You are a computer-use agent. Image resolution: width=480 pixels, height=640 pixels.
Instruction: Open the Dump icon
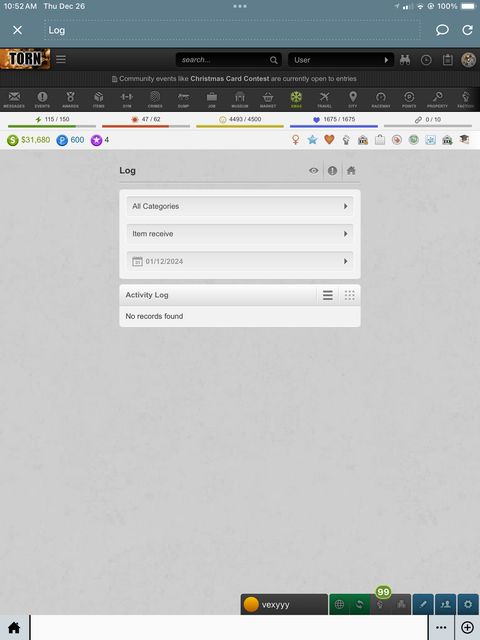[183, 99]
